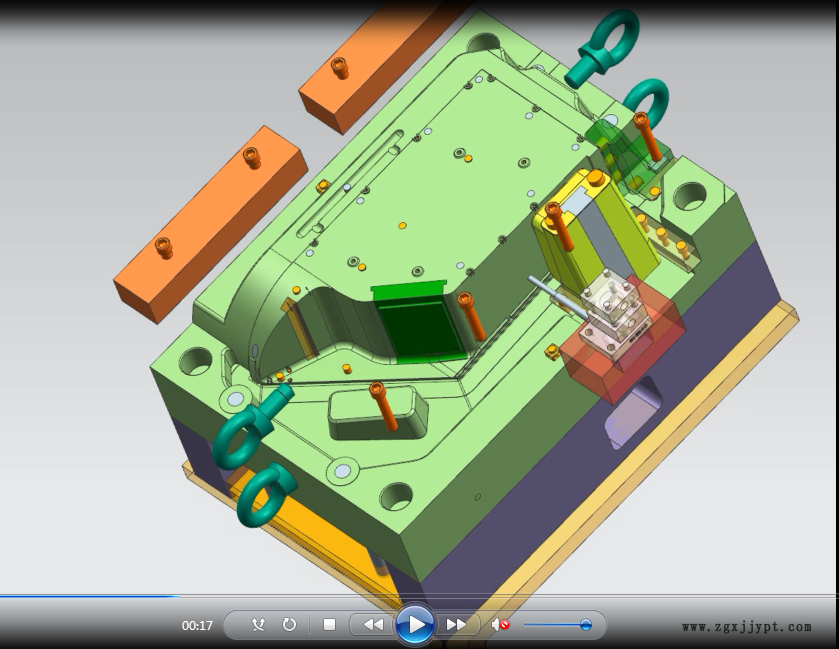Screen dimensions: 839x649
Task: Unmute the sound via speaker icon
Action: 499,625
